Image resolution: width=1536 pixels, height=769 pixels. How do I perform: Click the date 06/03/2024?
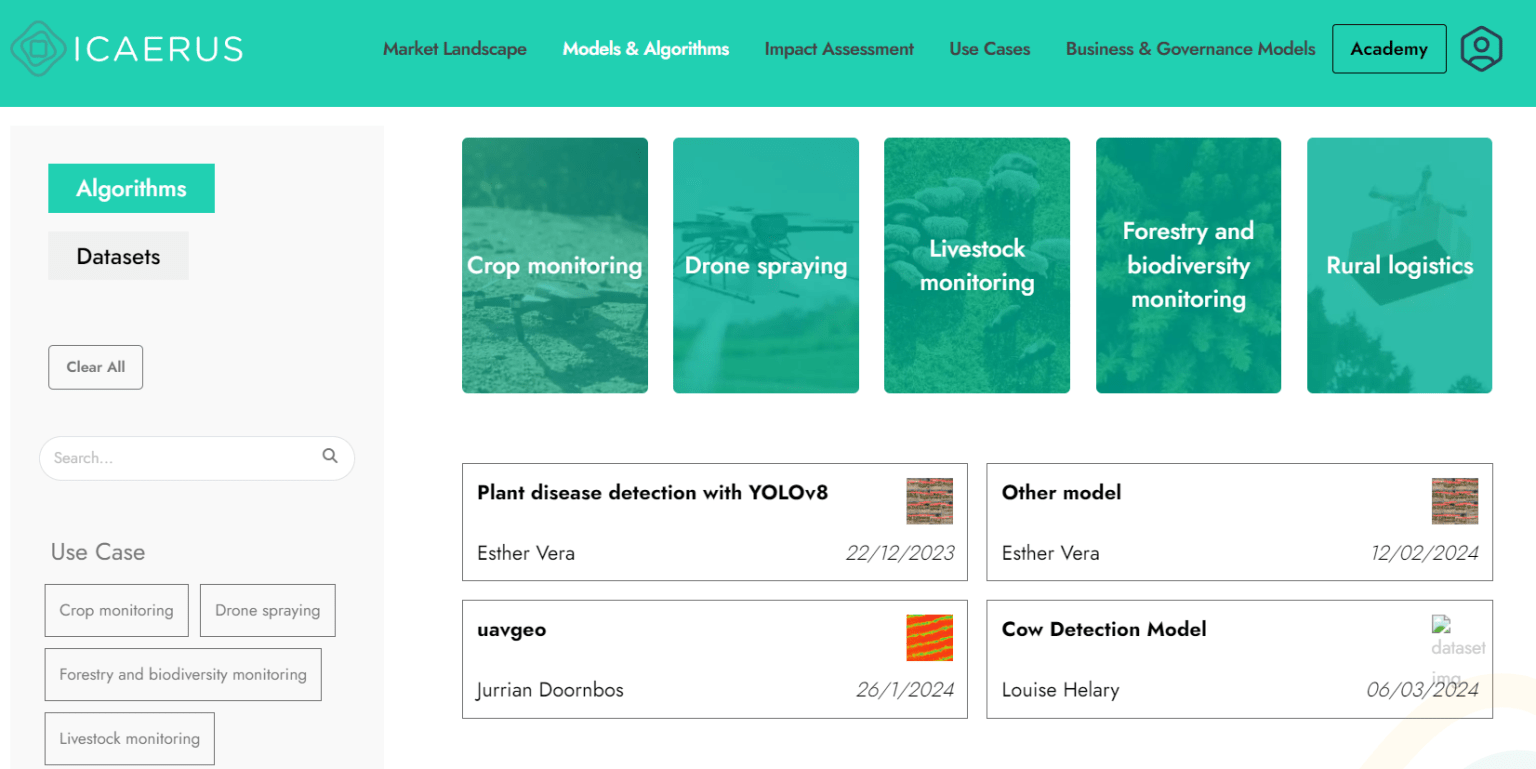pyautogui.click(x=1423, y=690)
